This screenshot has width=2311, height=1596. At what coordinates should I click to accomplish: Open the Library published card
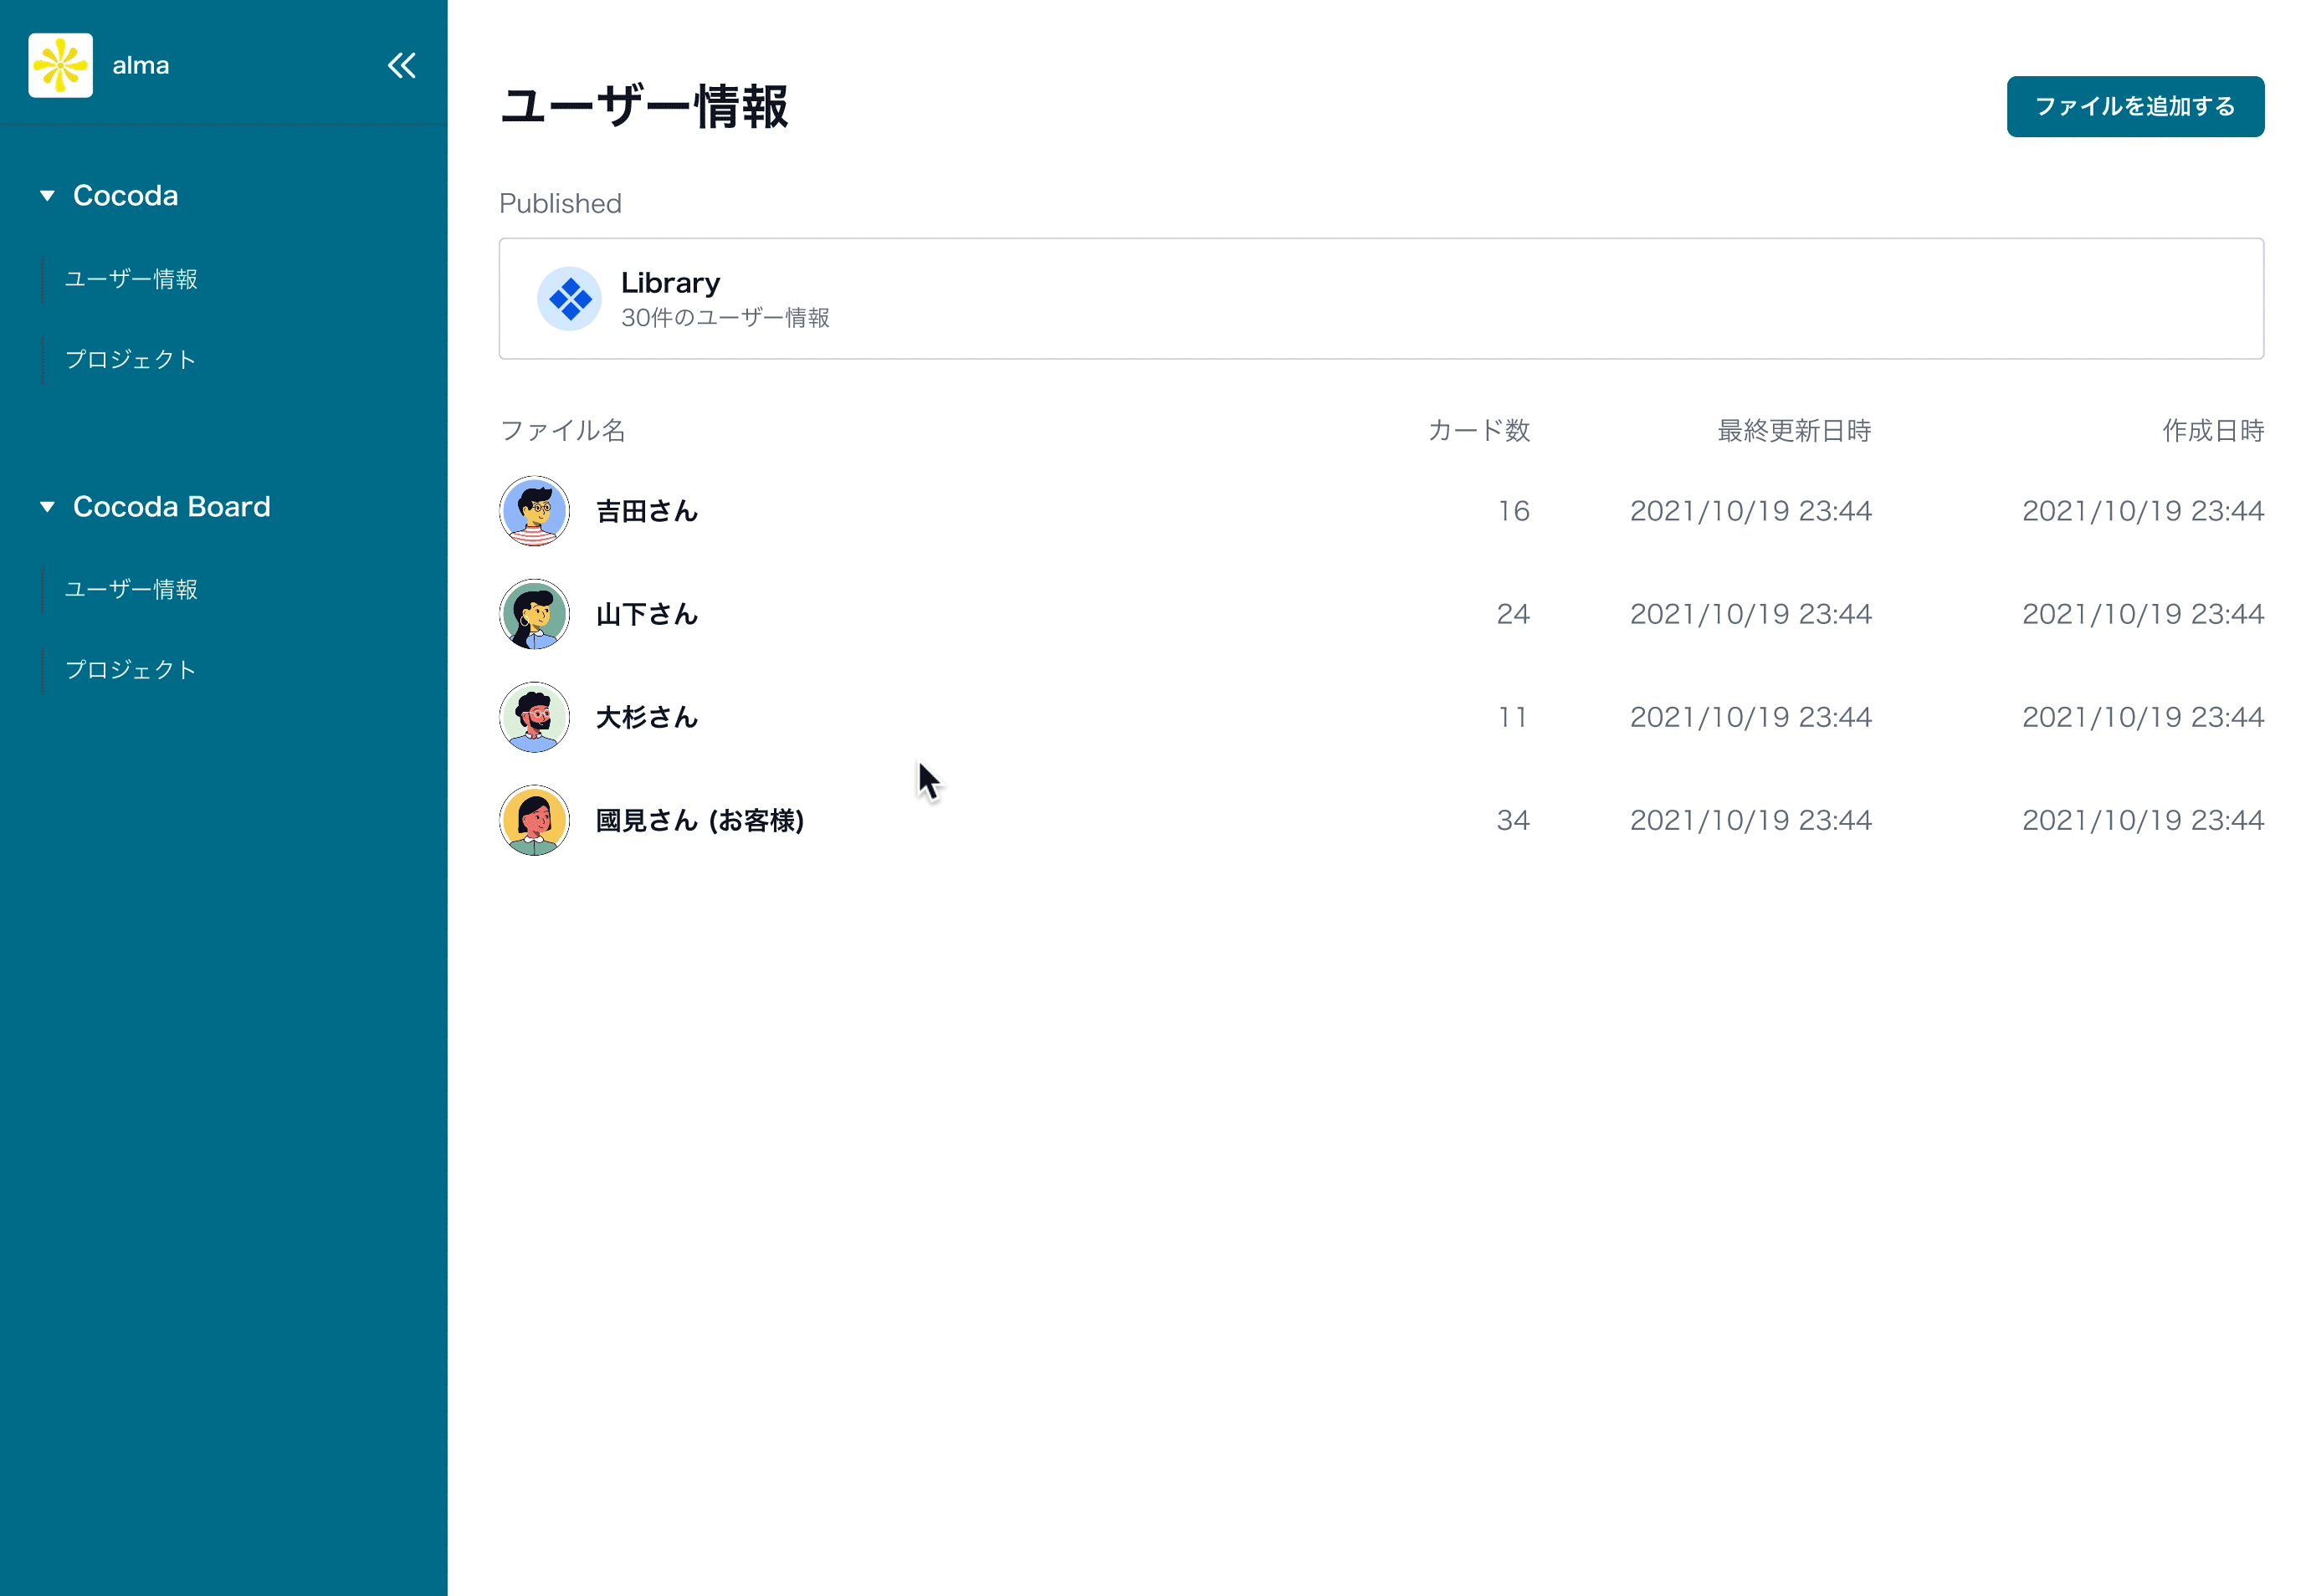click(1380, 299)
